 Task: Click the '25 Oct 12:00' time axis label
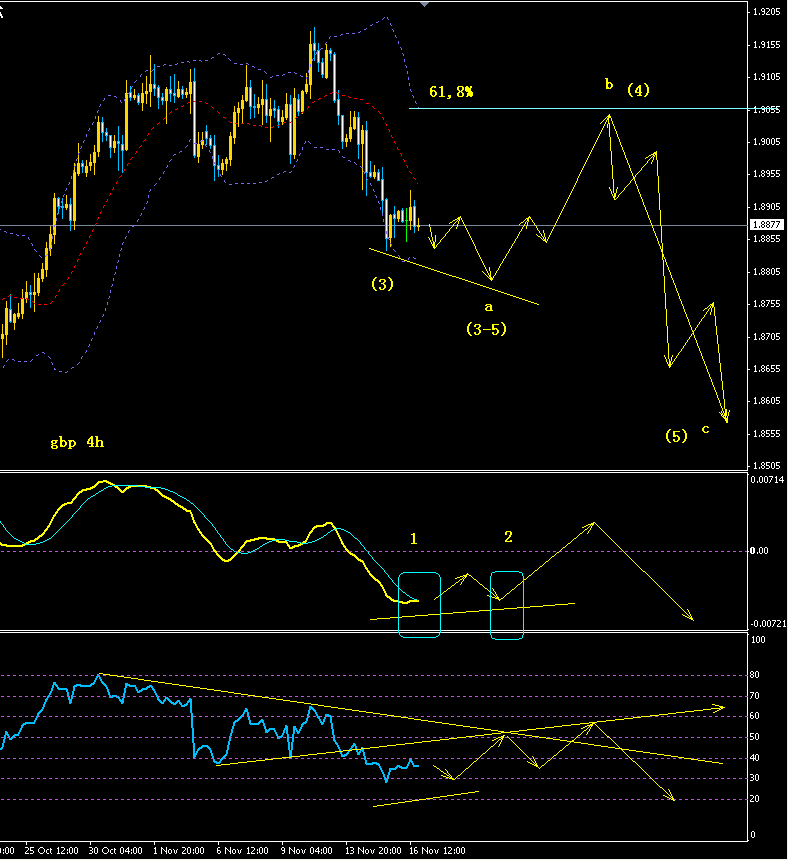click(52, 851)
